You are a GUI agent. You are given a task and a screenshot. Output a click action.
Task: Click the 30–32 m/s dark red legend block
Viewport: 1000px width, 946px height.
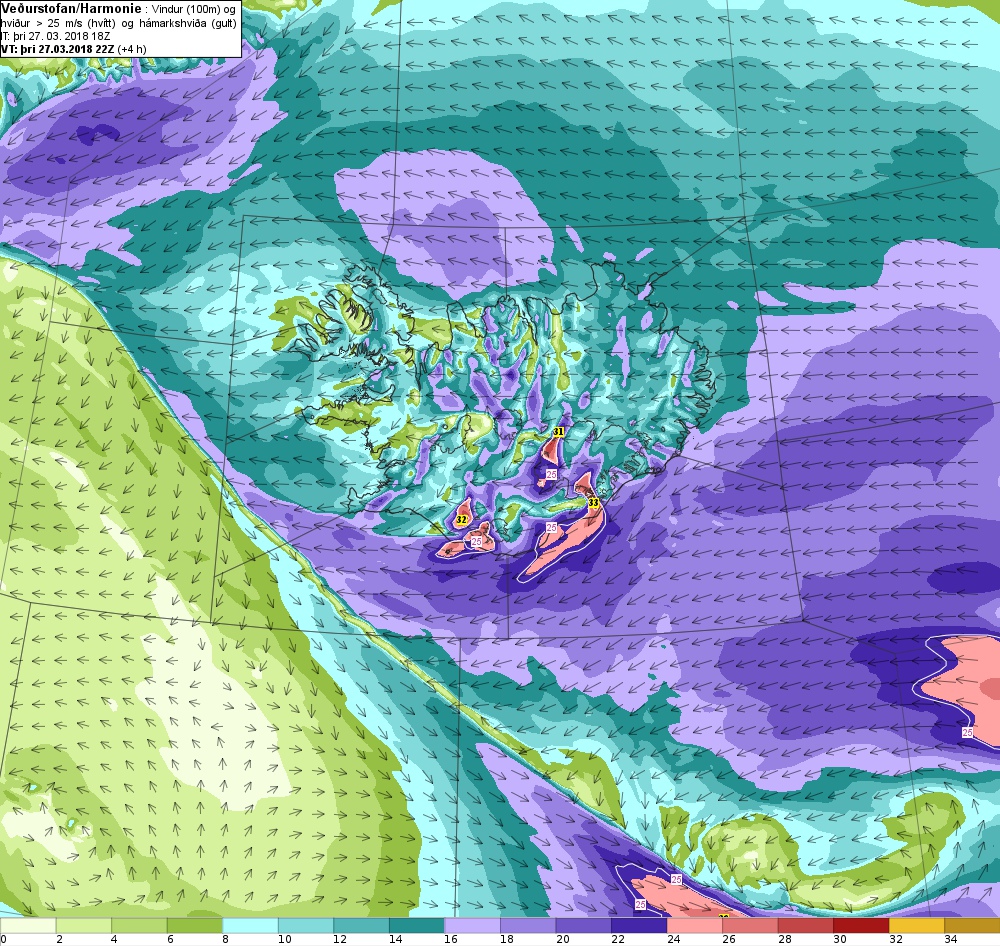860,925
